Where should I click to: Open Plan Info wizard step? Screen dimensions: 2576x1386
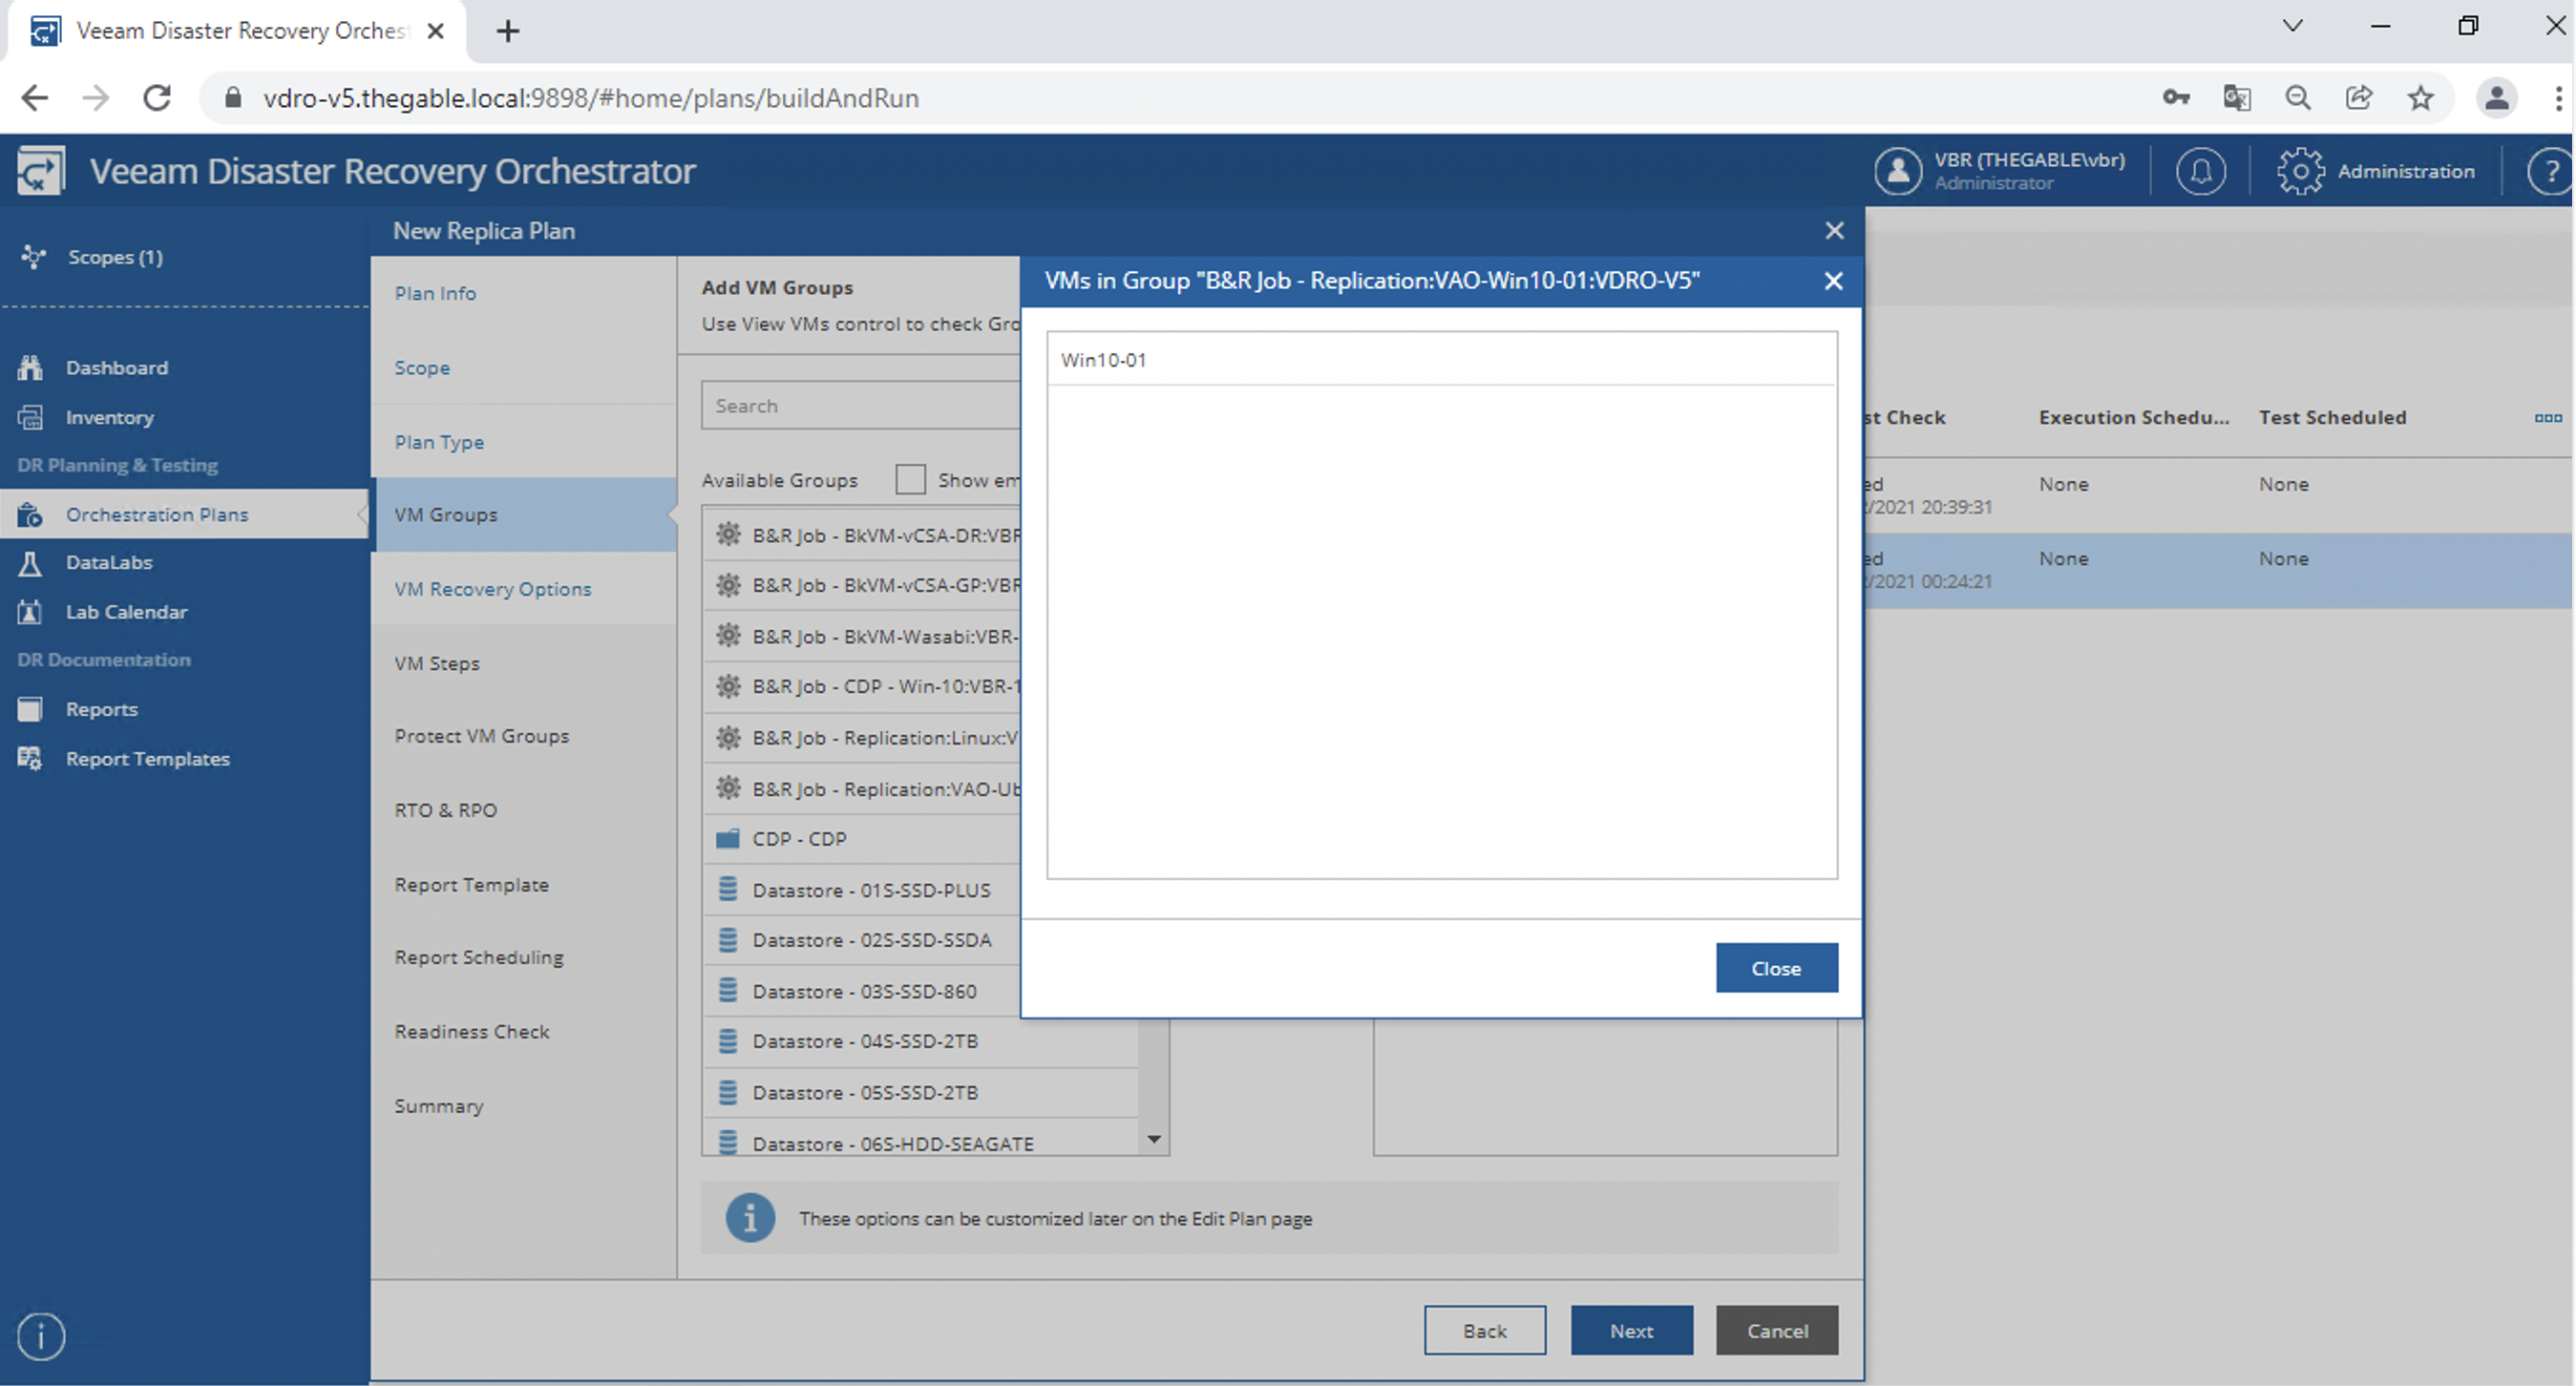(x=435, y=293)
